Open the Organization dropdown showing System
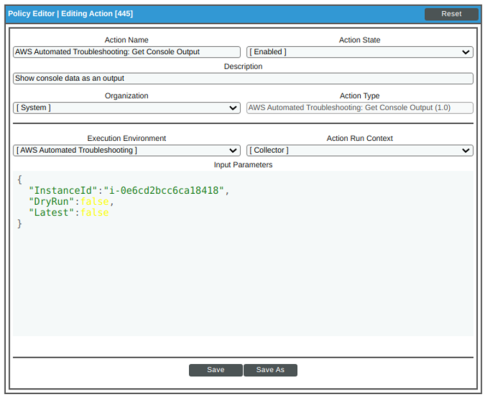Image resolution: width=485 pixels, height=400 pixels. click(127, 108)
